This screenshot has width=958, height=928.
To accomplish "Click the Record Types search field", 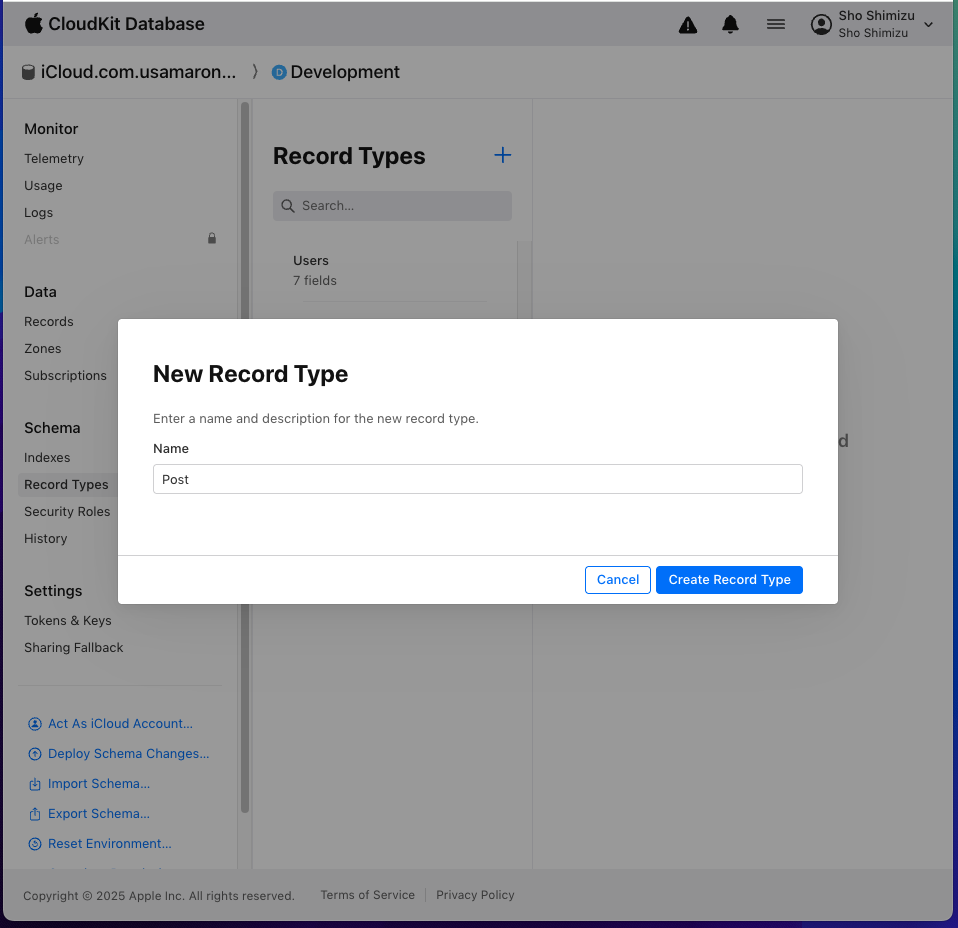I will click(x=392, y=206).
